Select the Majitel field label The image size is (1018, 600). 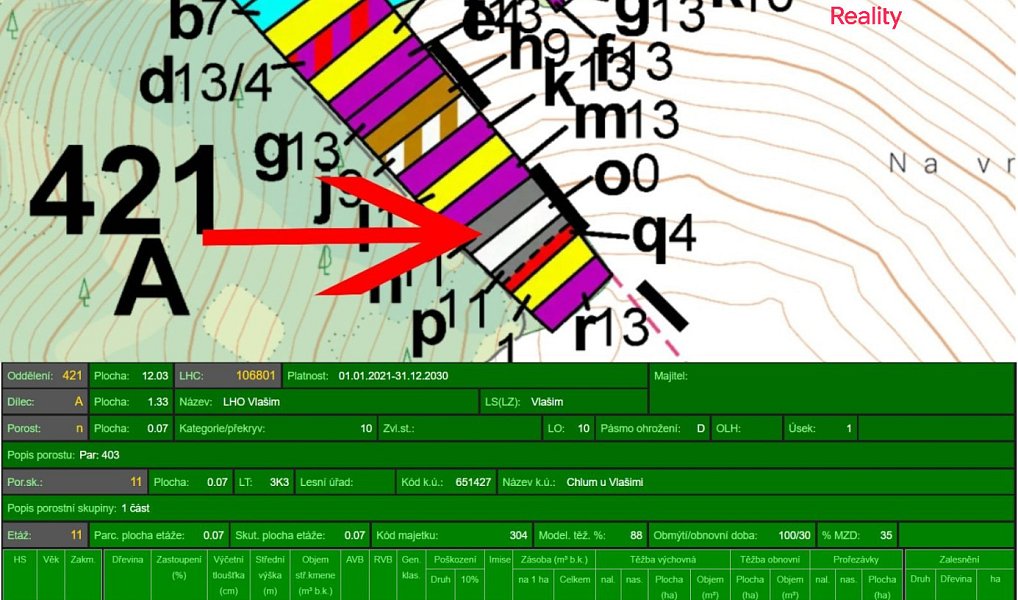pyautogui.click(x=671, y=375)
